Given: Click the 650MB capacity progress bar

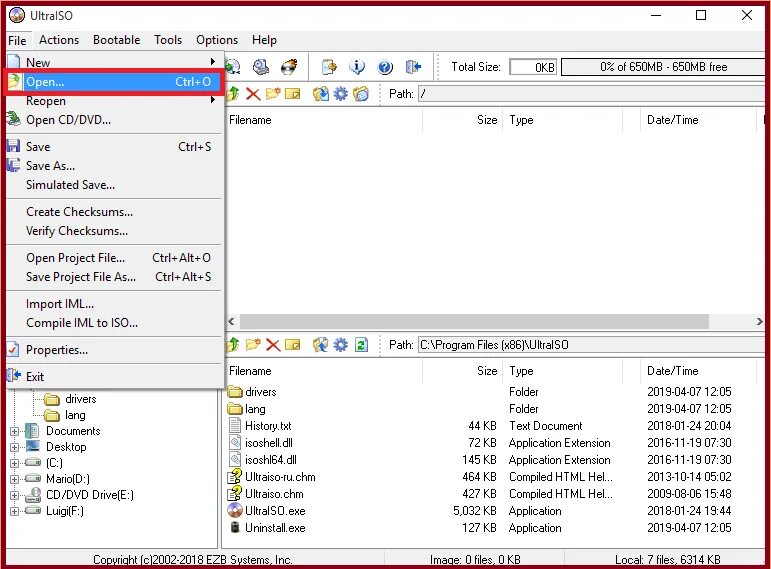Looking at the screenshot, I should [663, 67].
